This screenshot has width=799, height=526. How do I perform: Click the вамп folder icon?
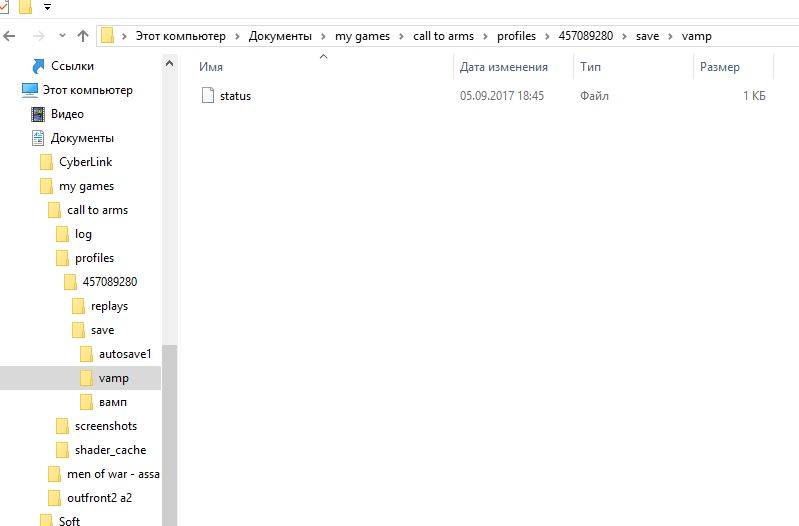[x=86, y=402]
